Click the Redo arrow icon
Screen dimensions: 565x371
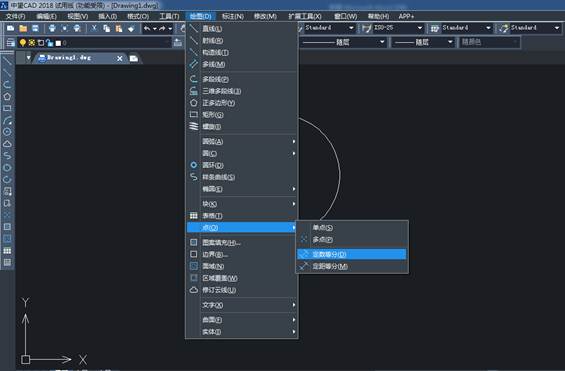click(x=162, y=28)
